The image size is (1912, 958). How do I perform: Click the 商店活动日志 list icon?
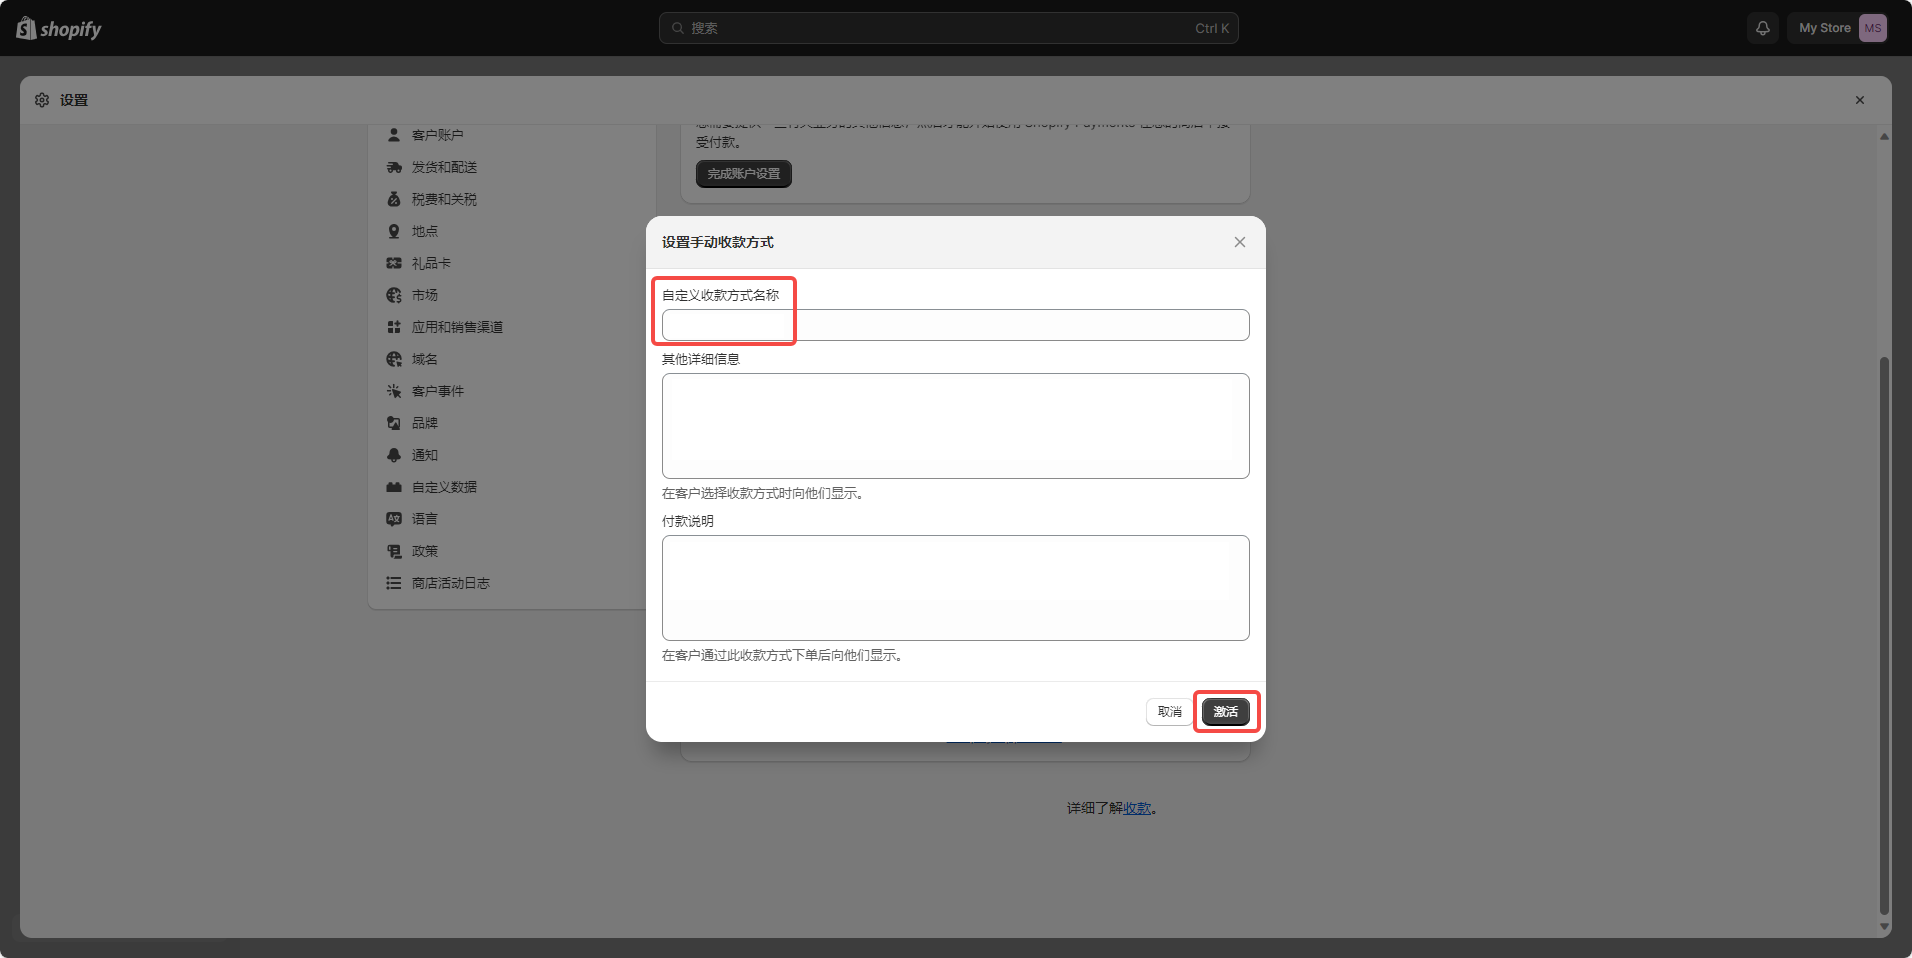click(394, 583)
